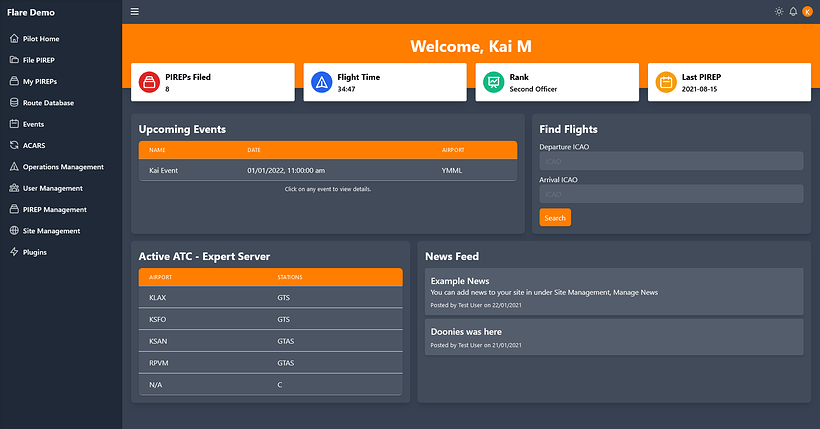Click the File PIREP folder icon
Viewport: 820px width, 429px height.
point(14,60)
